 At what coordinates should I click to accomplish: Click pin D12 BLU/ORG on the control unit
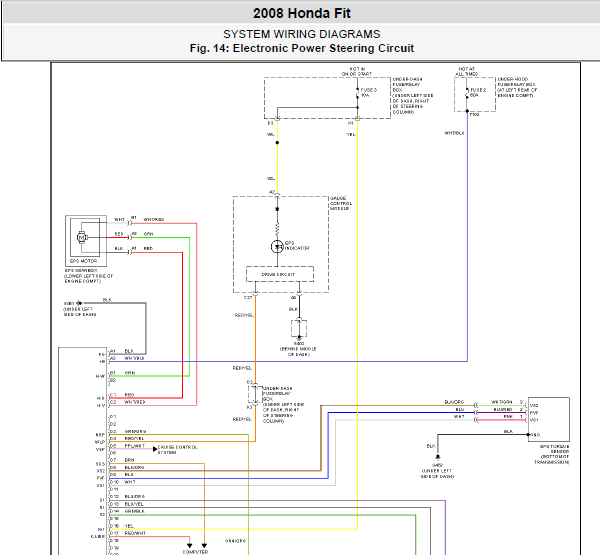[x=127, y=497]
